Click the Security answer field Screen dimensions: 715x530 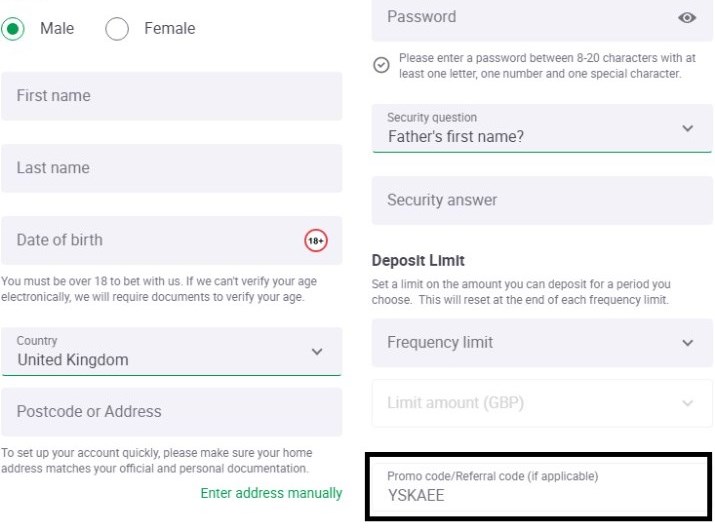pyautogui.click(x=542, y=200)
